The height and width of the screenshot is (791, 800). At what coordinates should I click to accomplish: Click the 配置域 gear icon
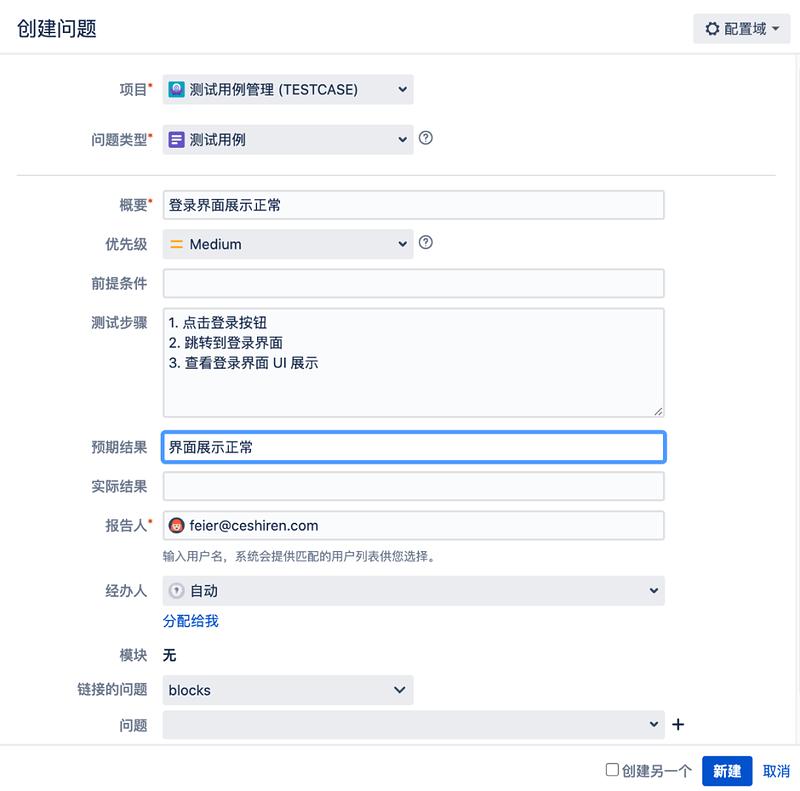coord(711,28)
